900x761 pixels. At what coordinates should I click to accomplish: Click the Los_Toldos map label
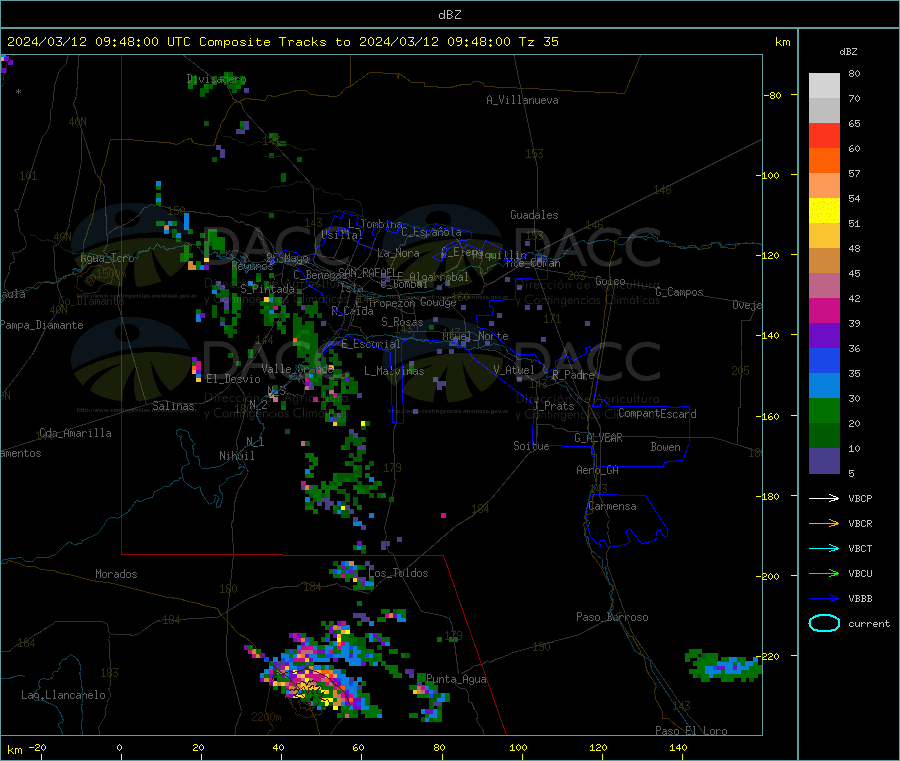(x=398, y=573)
